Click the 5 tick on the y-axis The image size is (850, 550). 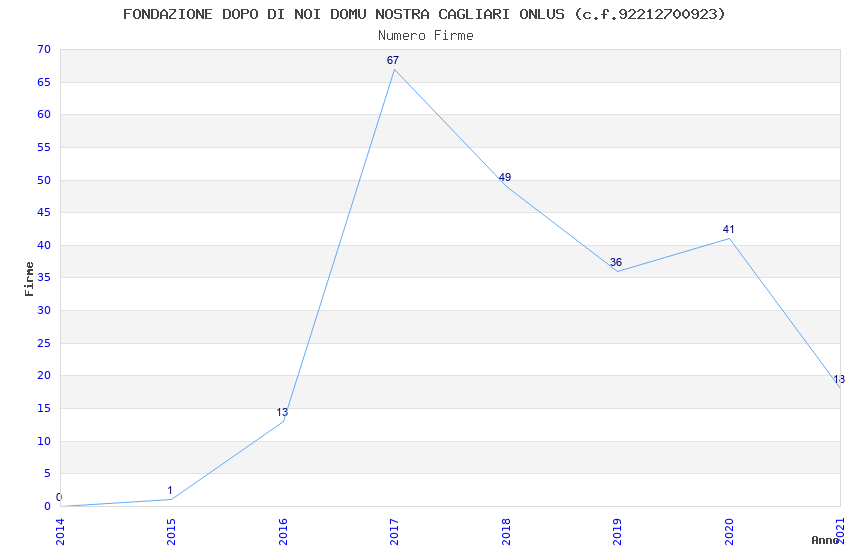coord(47,474)
